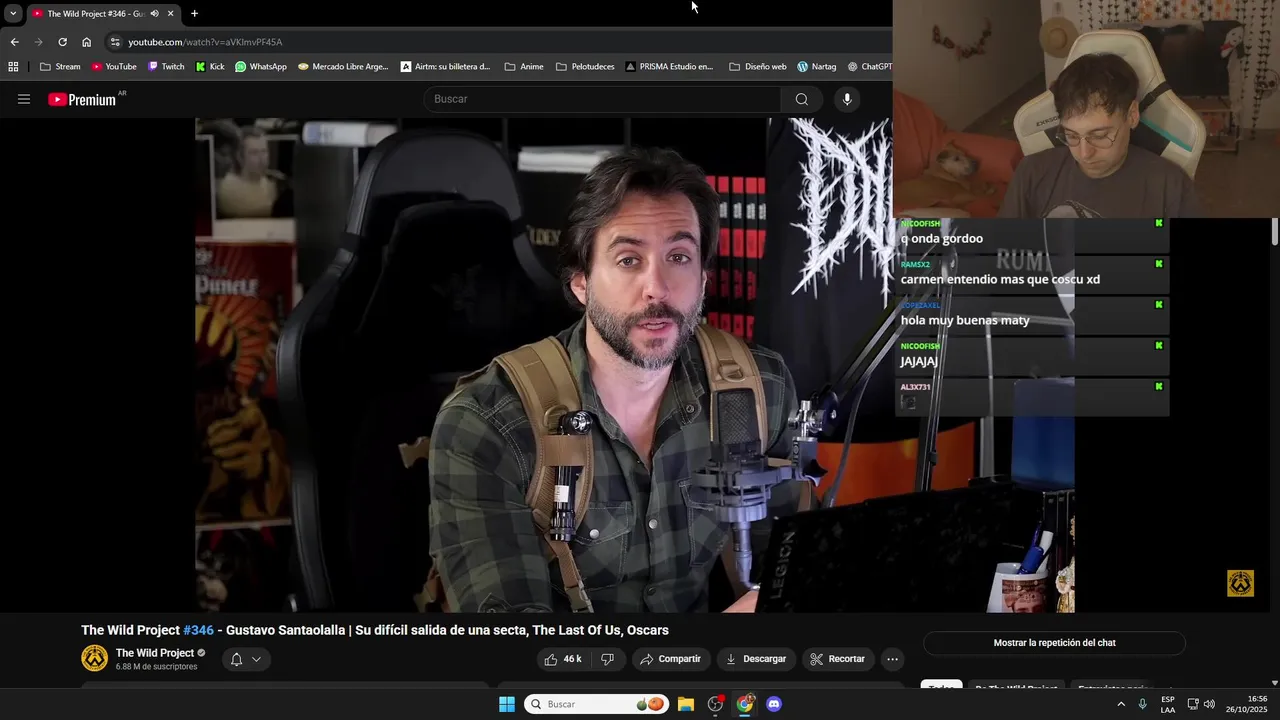Click the Recortar clip button
The height and width of the screenshot is (720, 1280).
[x=838, y=659]
